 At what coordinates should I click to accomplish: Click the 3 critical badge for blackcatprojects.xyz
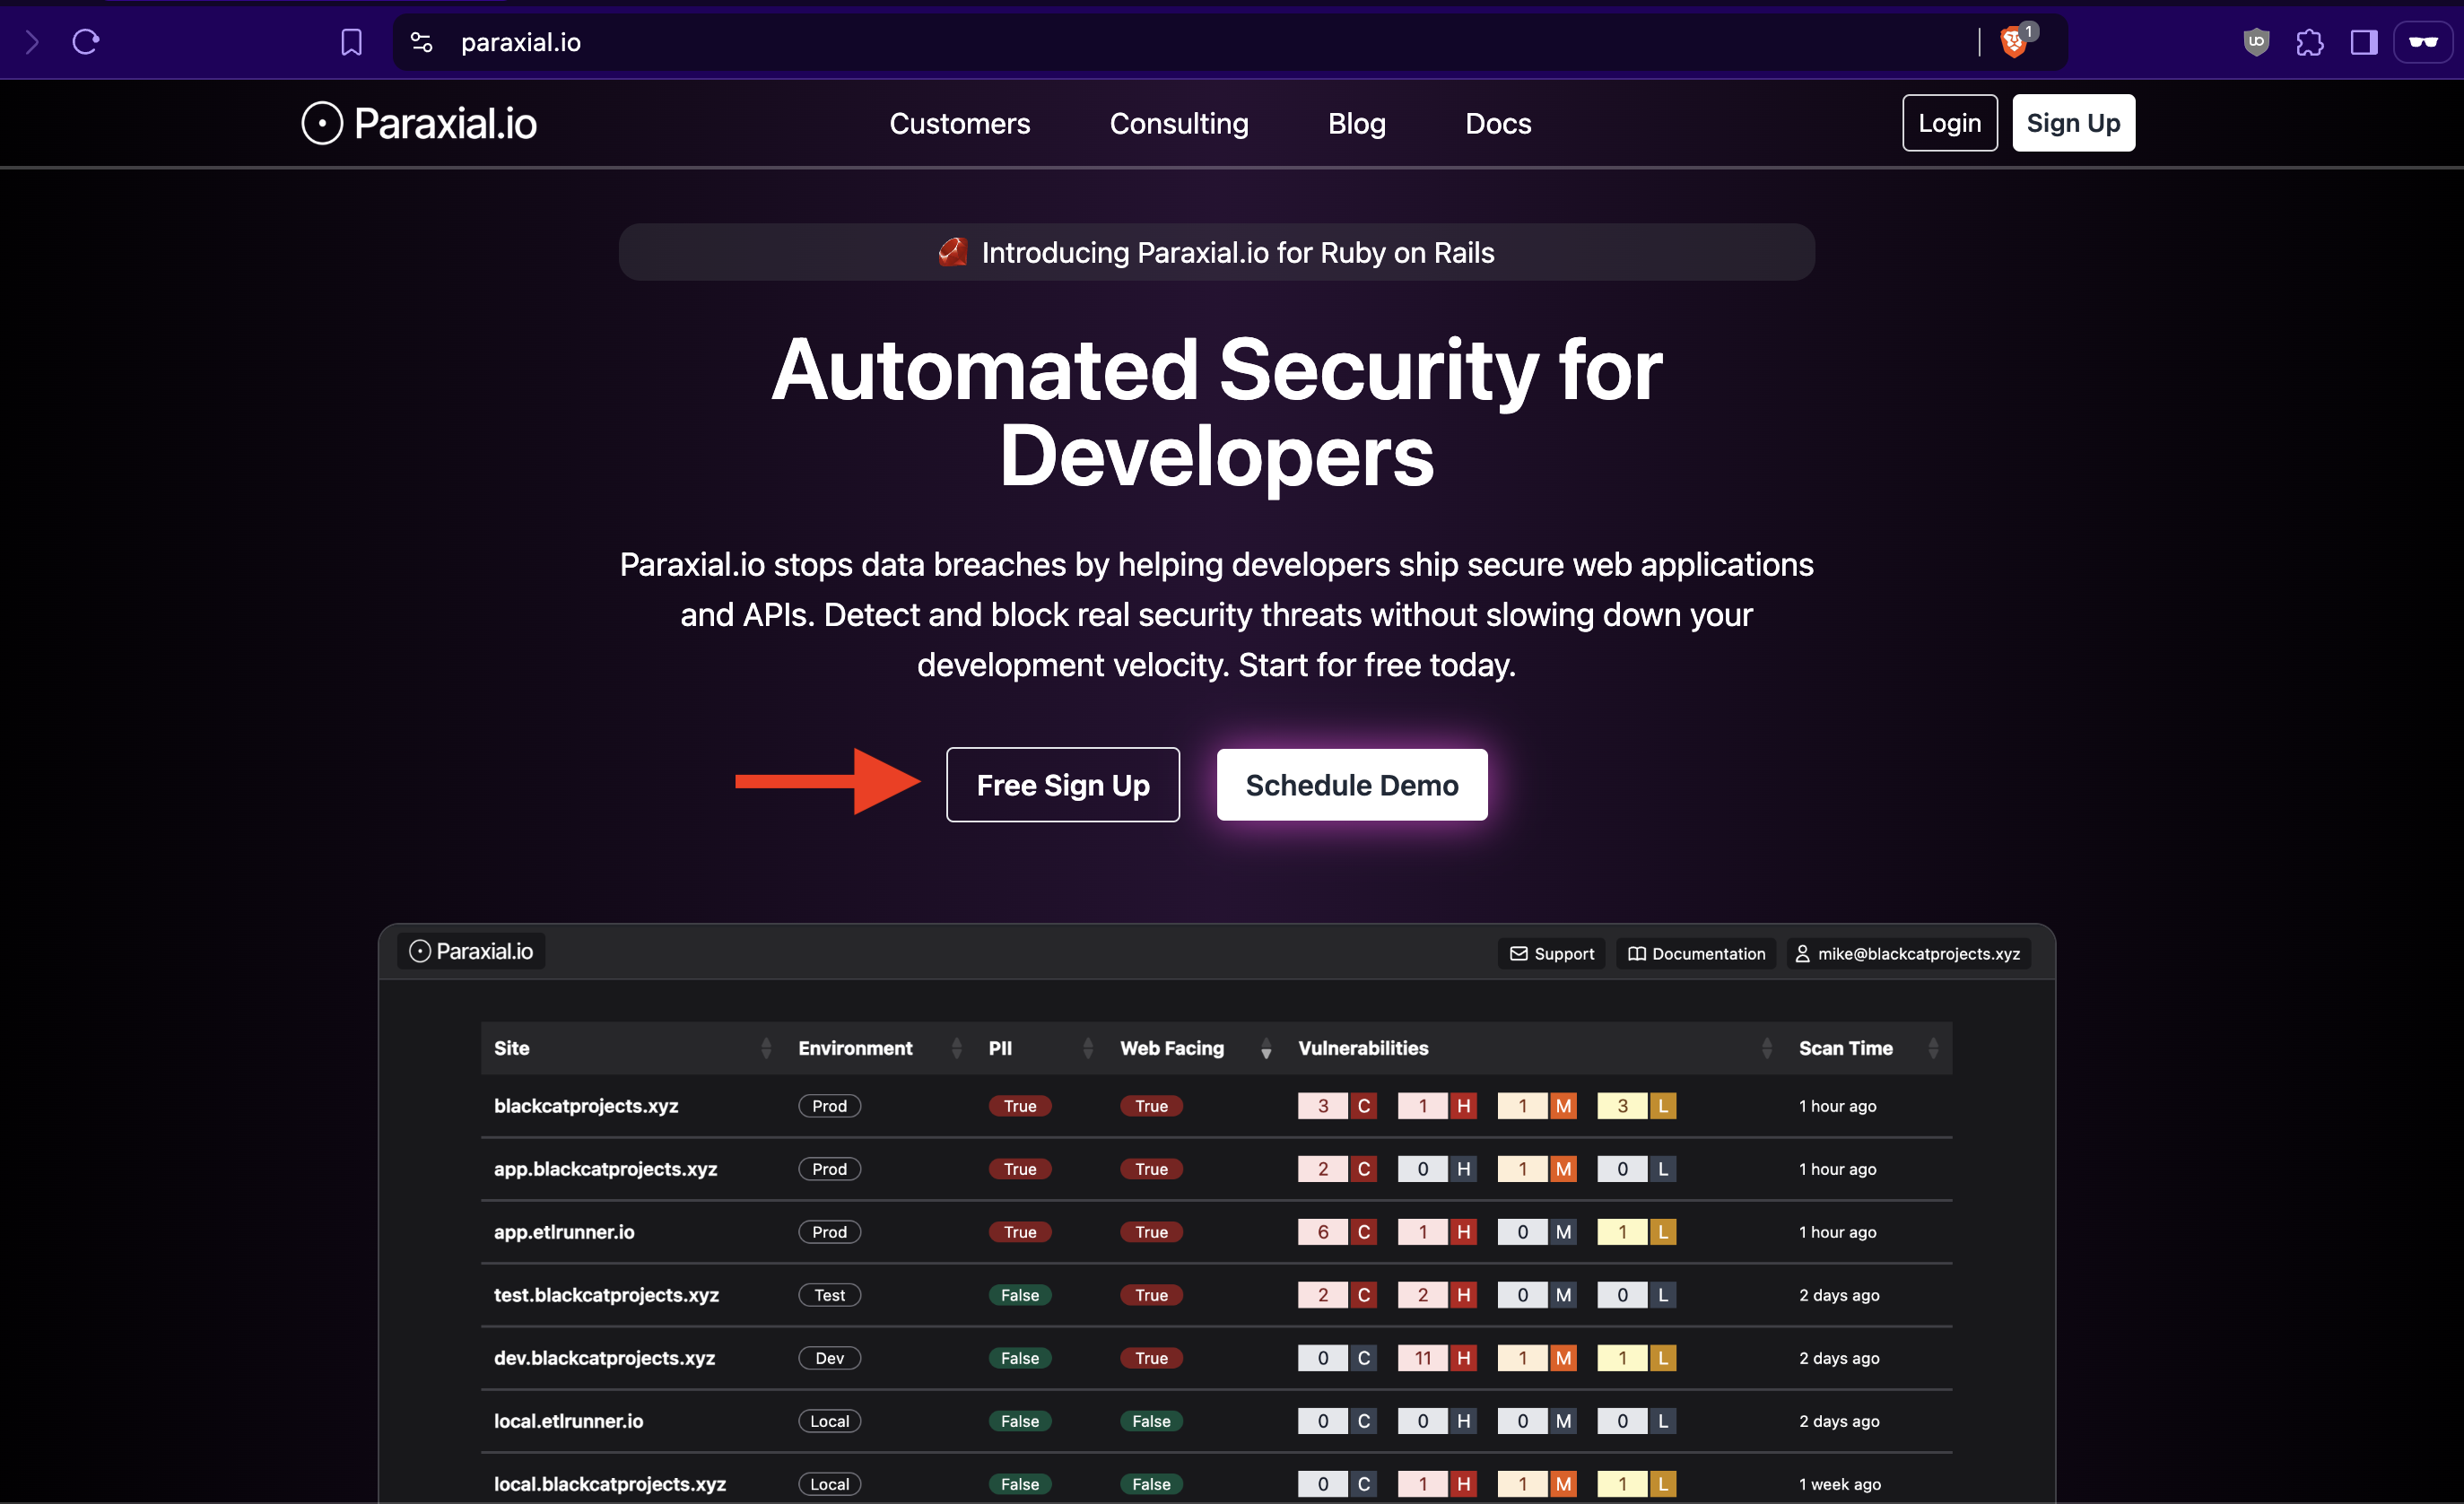1337,1106
